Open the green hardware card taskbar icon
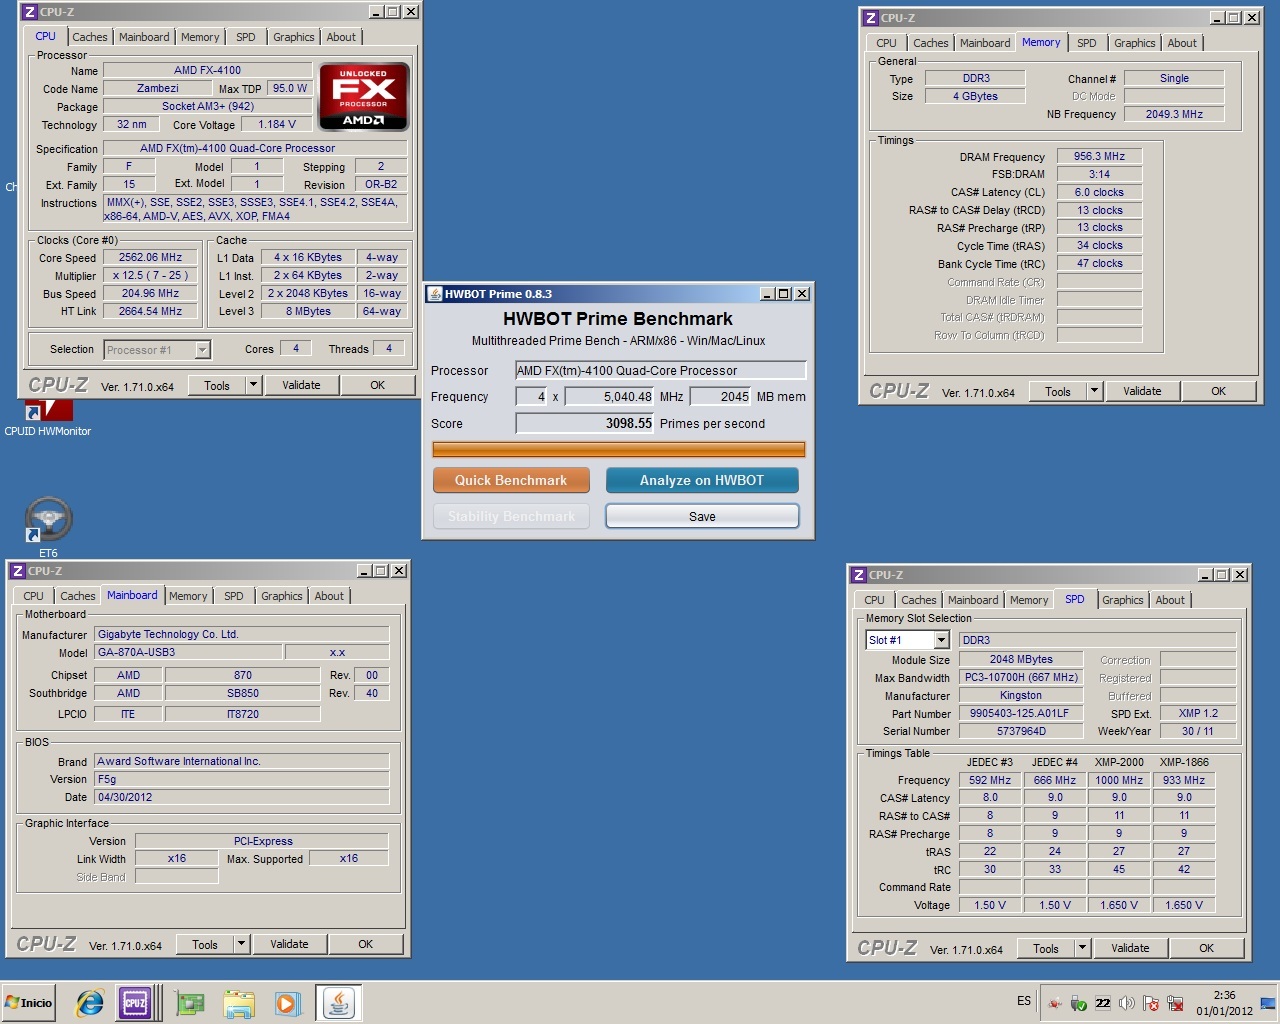Screen dimensions: 1280x1024 pos(189,1003)
